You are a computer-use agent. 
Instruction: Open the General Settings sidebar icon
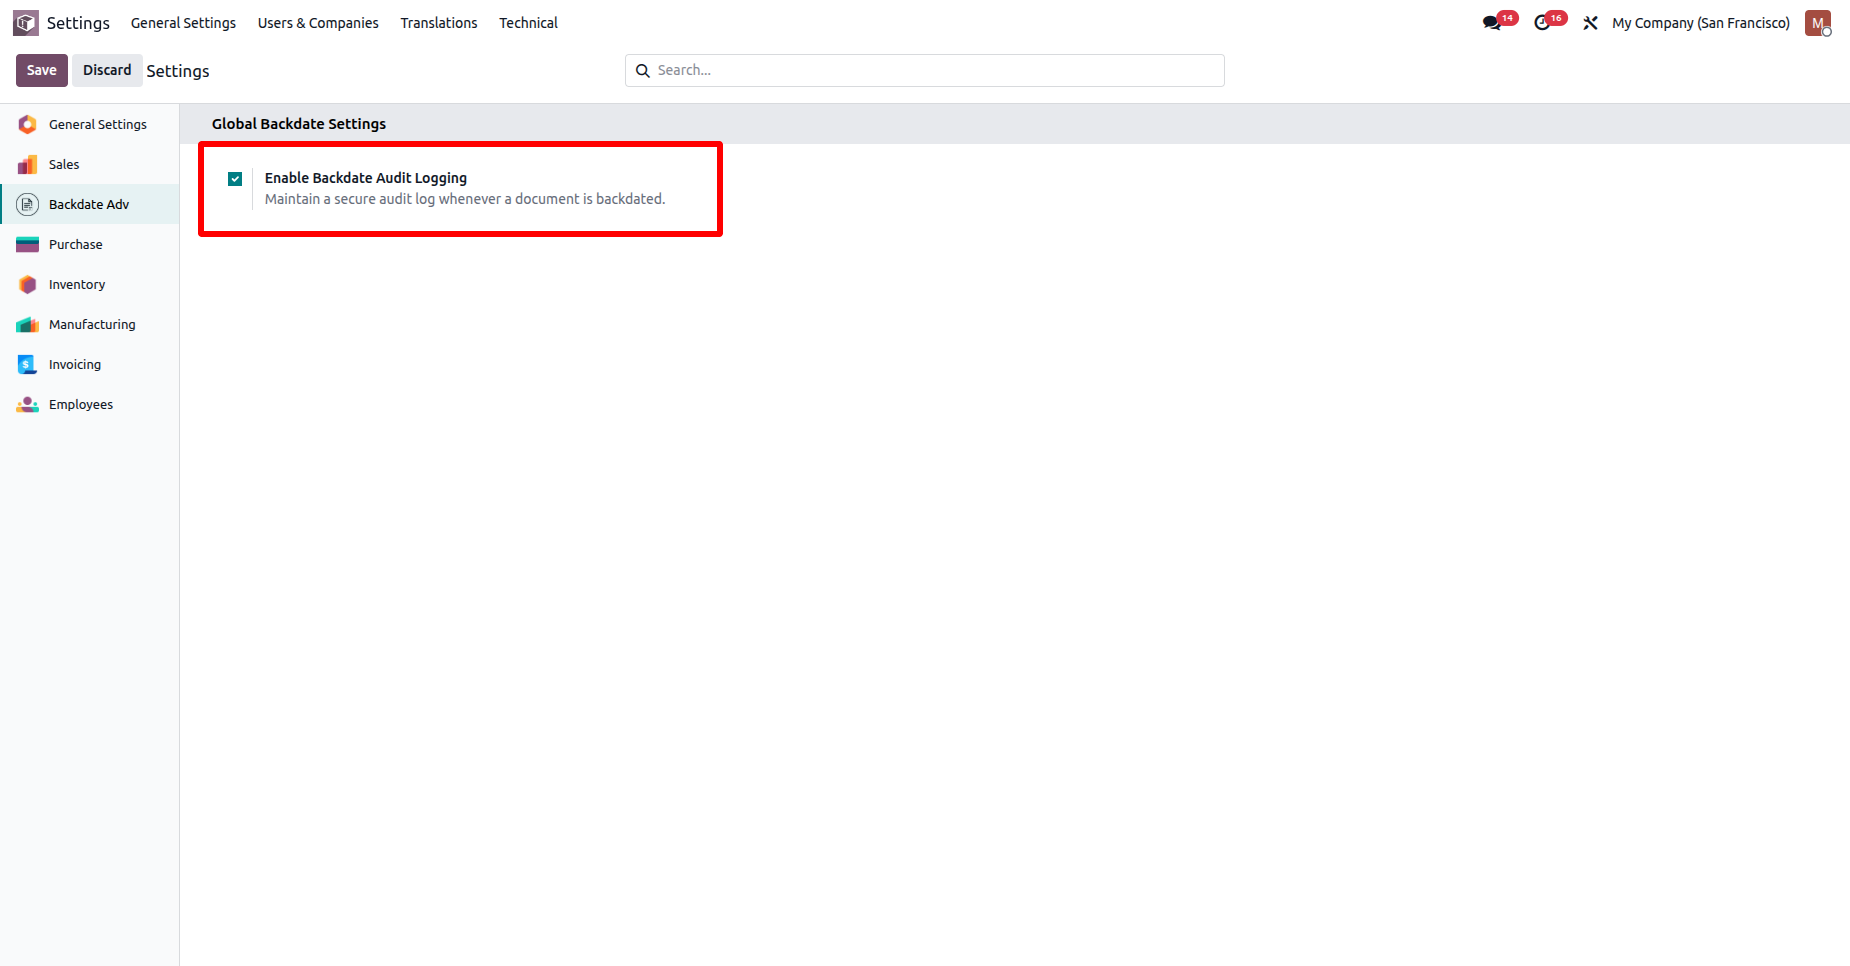(28, 124)
